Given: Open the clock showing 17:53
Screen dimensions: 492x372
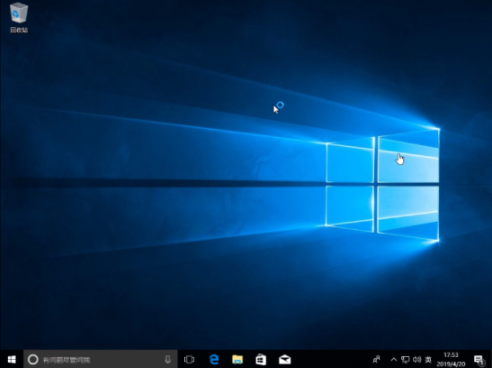Looking at the screenshot, I should pyautogui.click(x=451, y=355).
